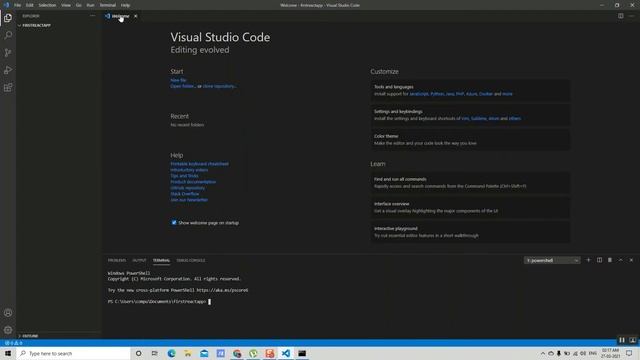
Task: Click the Windows taskbar search box
Action: coord(73,353)
